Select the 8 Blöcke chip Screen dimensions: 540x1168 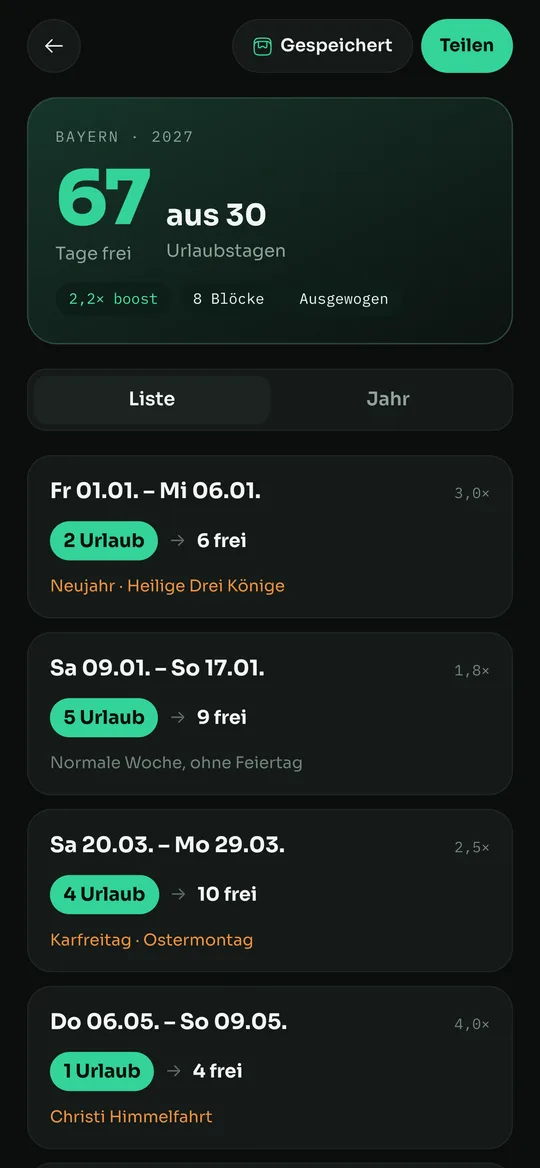pyautogui.click(x=229, y=299)
